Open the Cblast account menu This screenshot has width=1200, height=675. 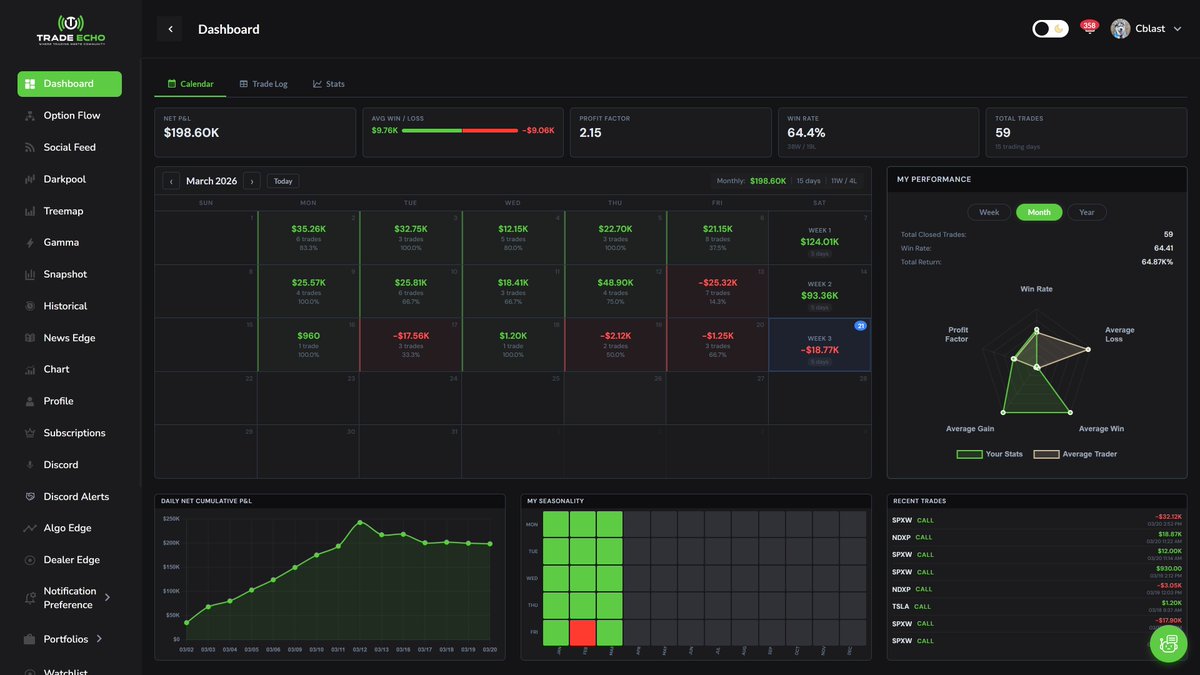point(1145,29)
